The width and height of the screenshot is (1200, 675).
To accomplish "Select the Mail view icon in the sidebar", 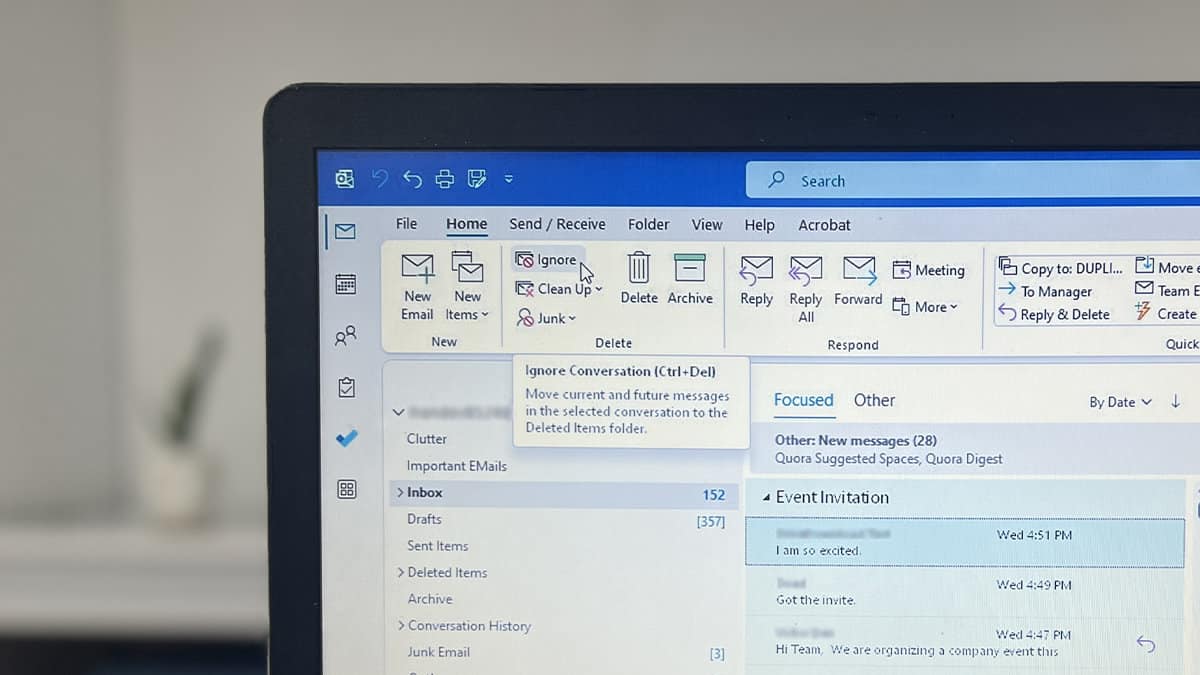I will [344, 230].
